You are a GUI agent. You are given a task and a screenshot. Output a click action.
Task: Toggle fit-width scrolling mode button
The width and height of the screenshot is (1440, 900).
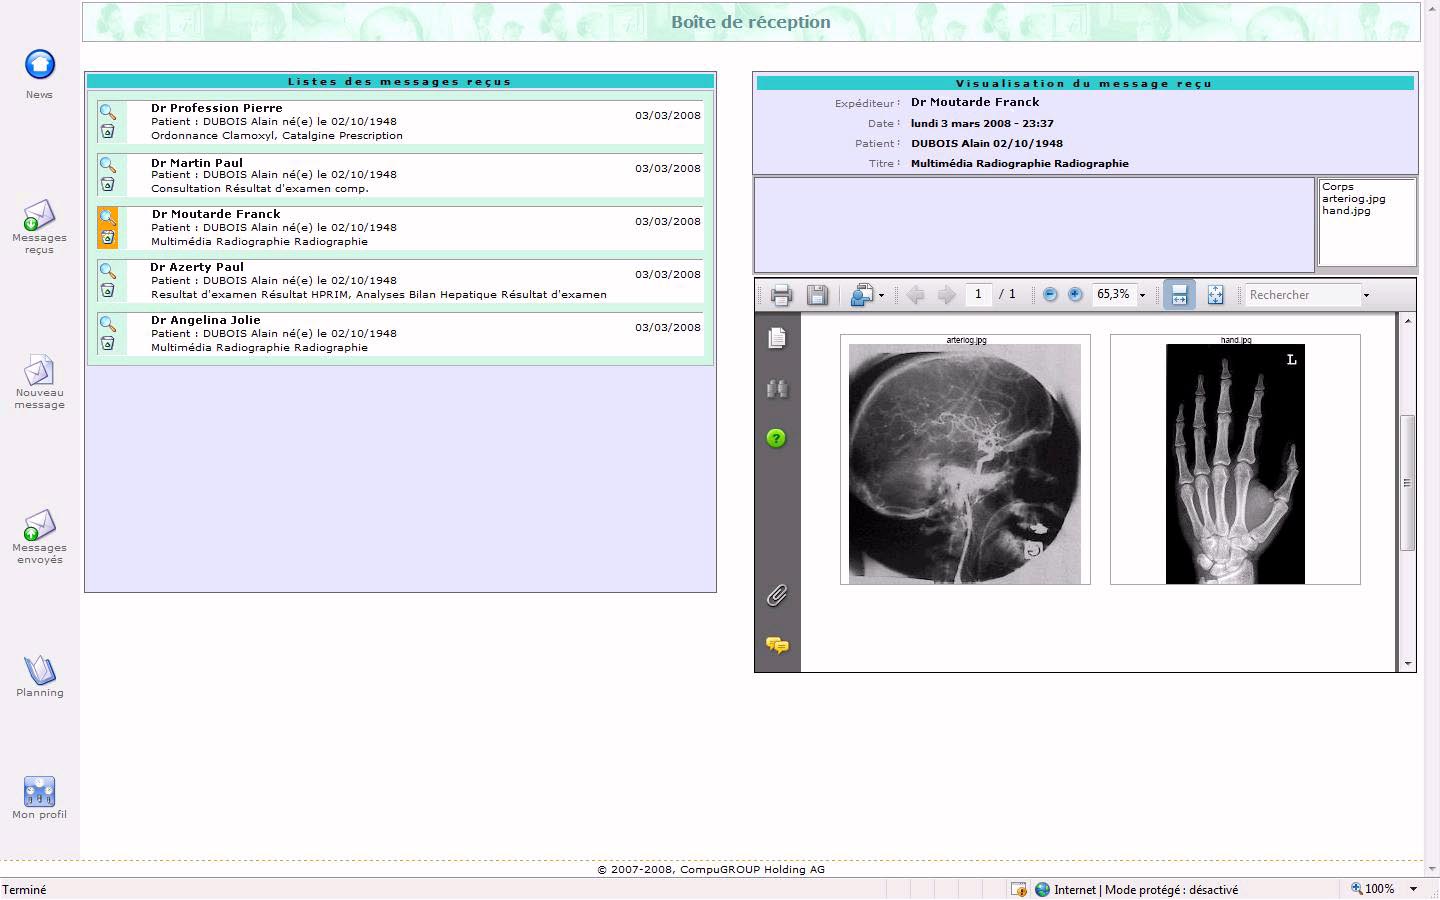[1179, 295]
